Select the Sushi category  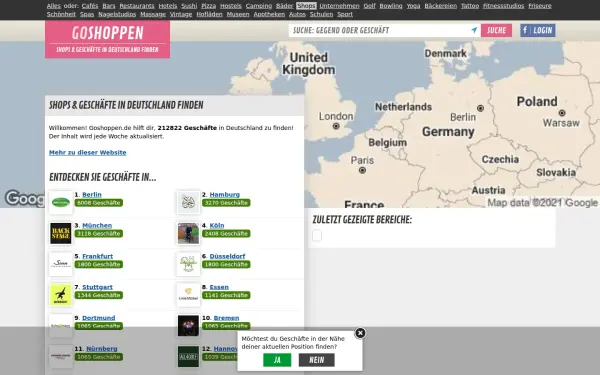point(189,6)
